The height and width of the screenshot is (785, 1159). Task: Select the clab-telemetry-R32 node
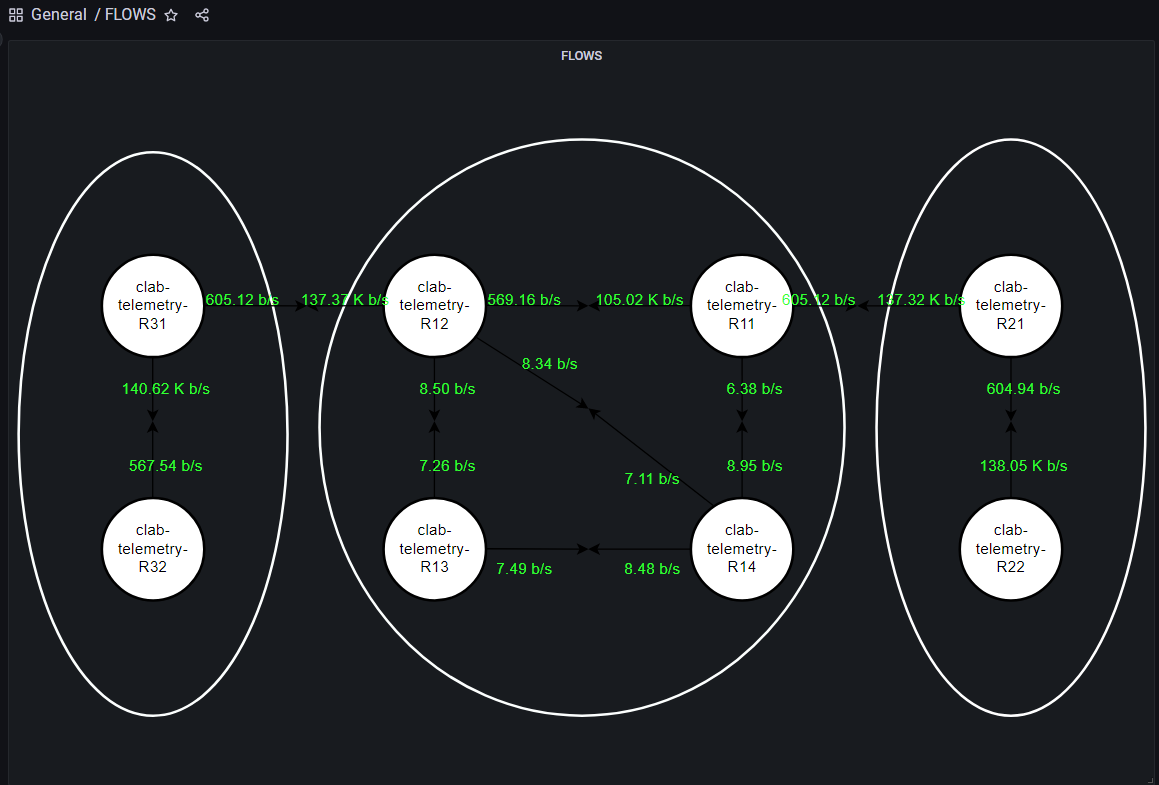coord(153,548)
